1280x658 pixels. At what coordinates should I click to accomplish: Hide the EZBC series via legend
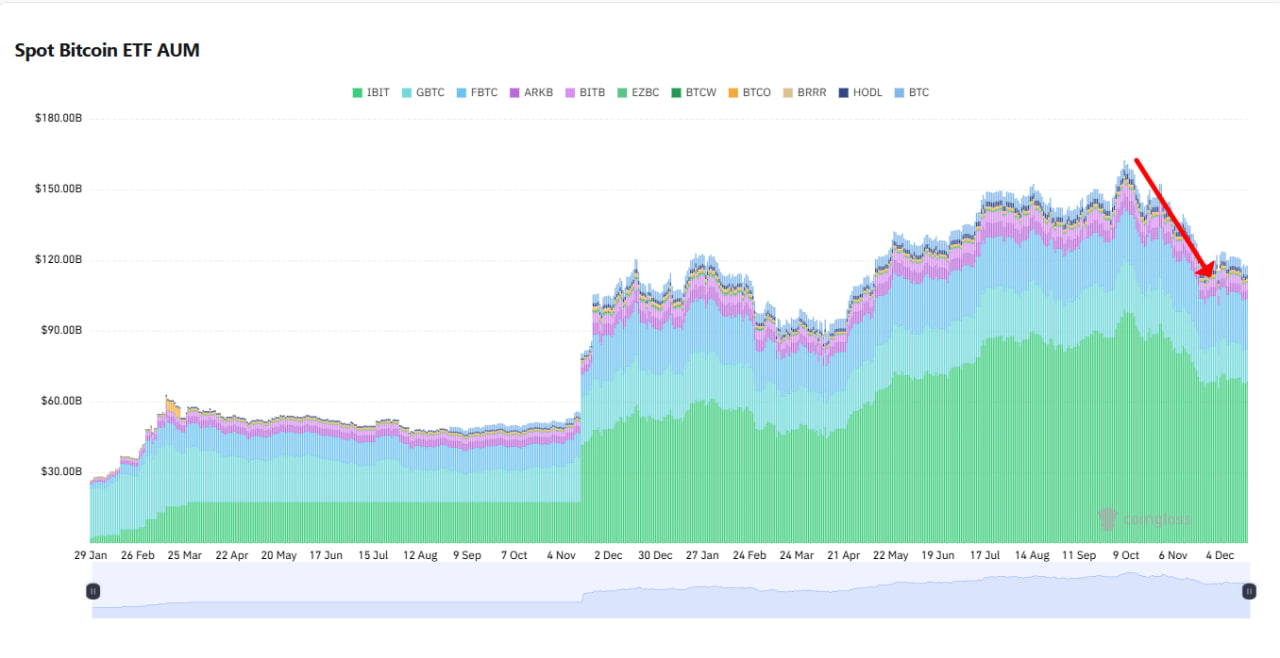tap(638, 93)
